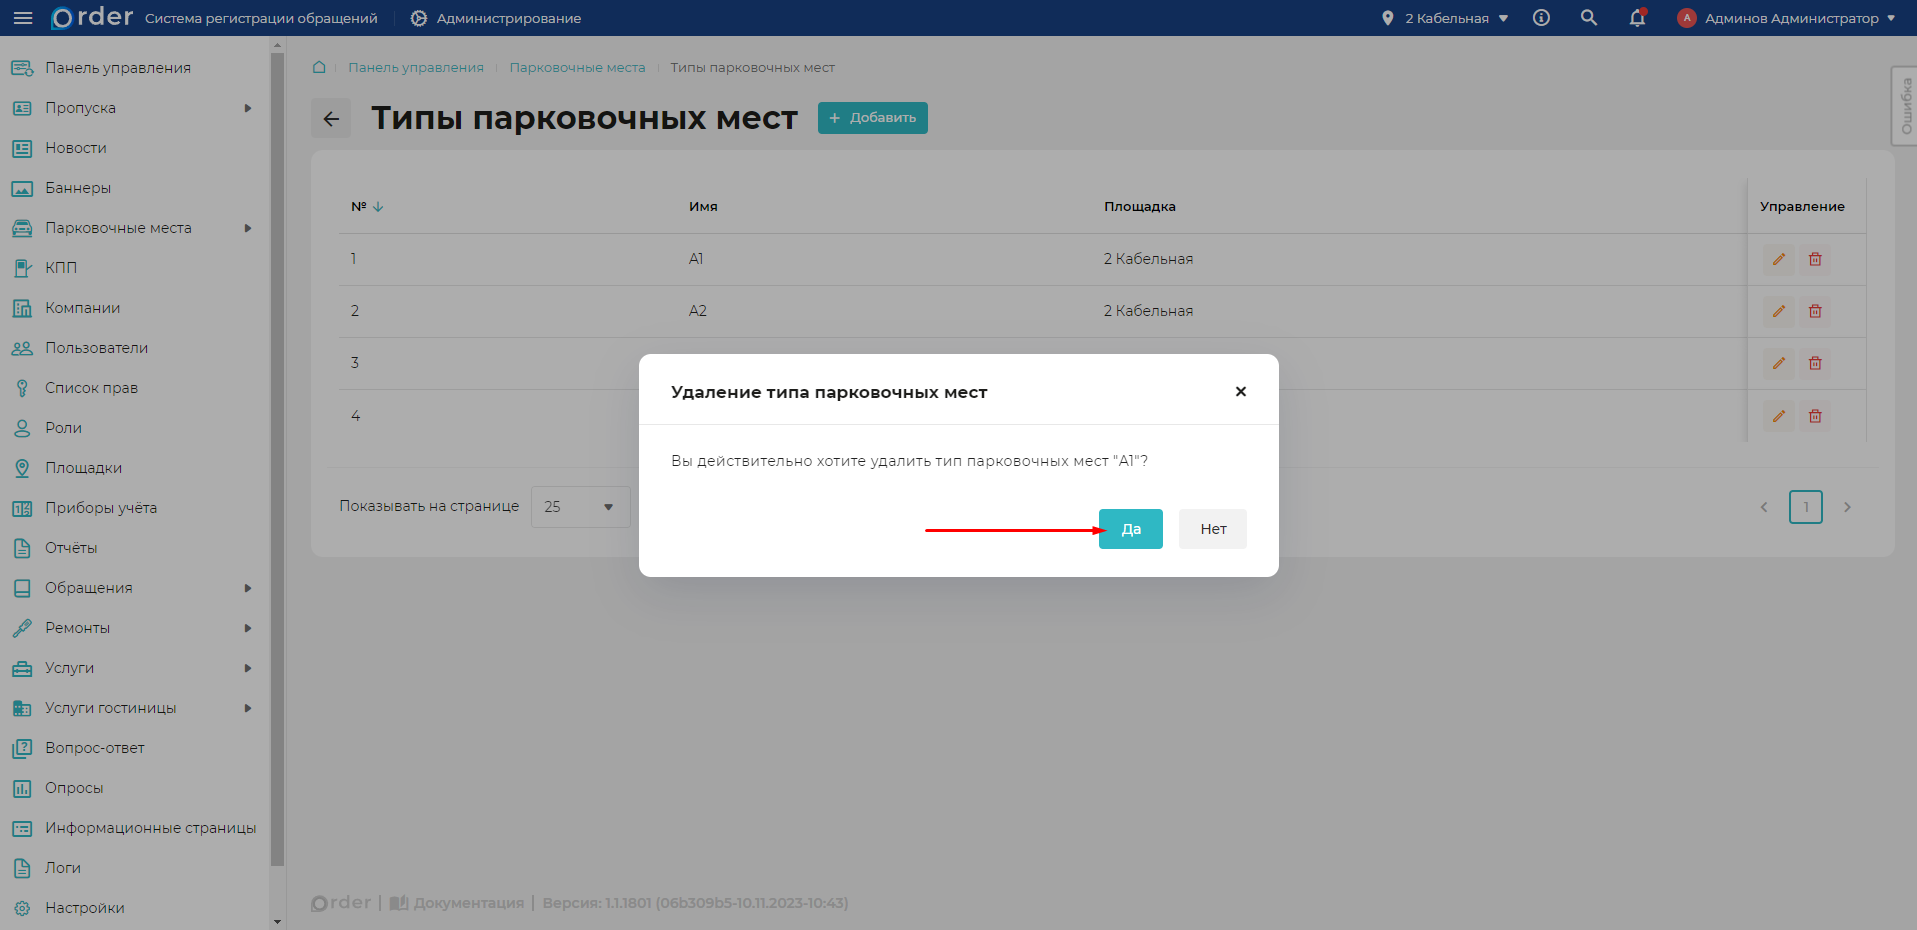Click the trash delete icon for row 2
Image resolution: width=1917 pixels, height=930 pixels.
coord(1815,311)
